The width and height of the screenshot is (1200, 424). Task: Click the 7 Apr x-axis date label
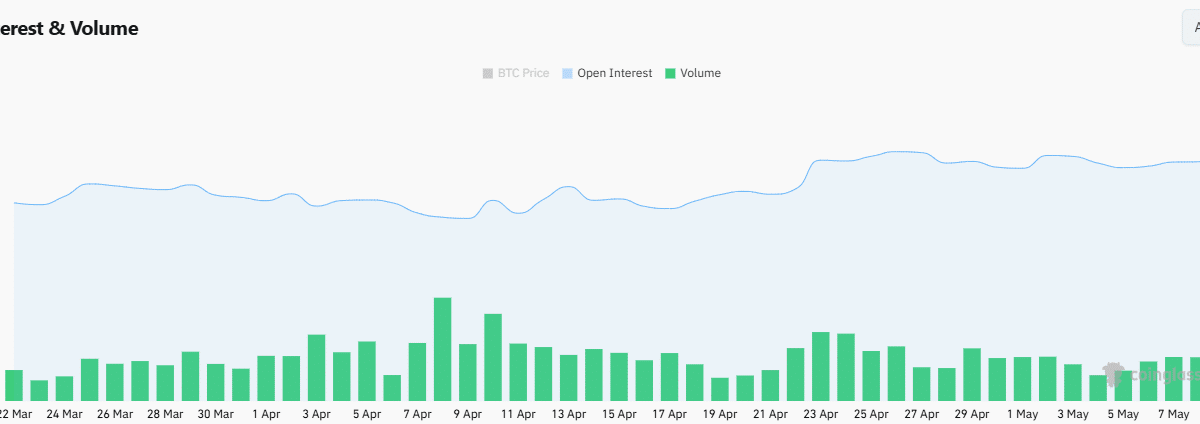point(417,414)
